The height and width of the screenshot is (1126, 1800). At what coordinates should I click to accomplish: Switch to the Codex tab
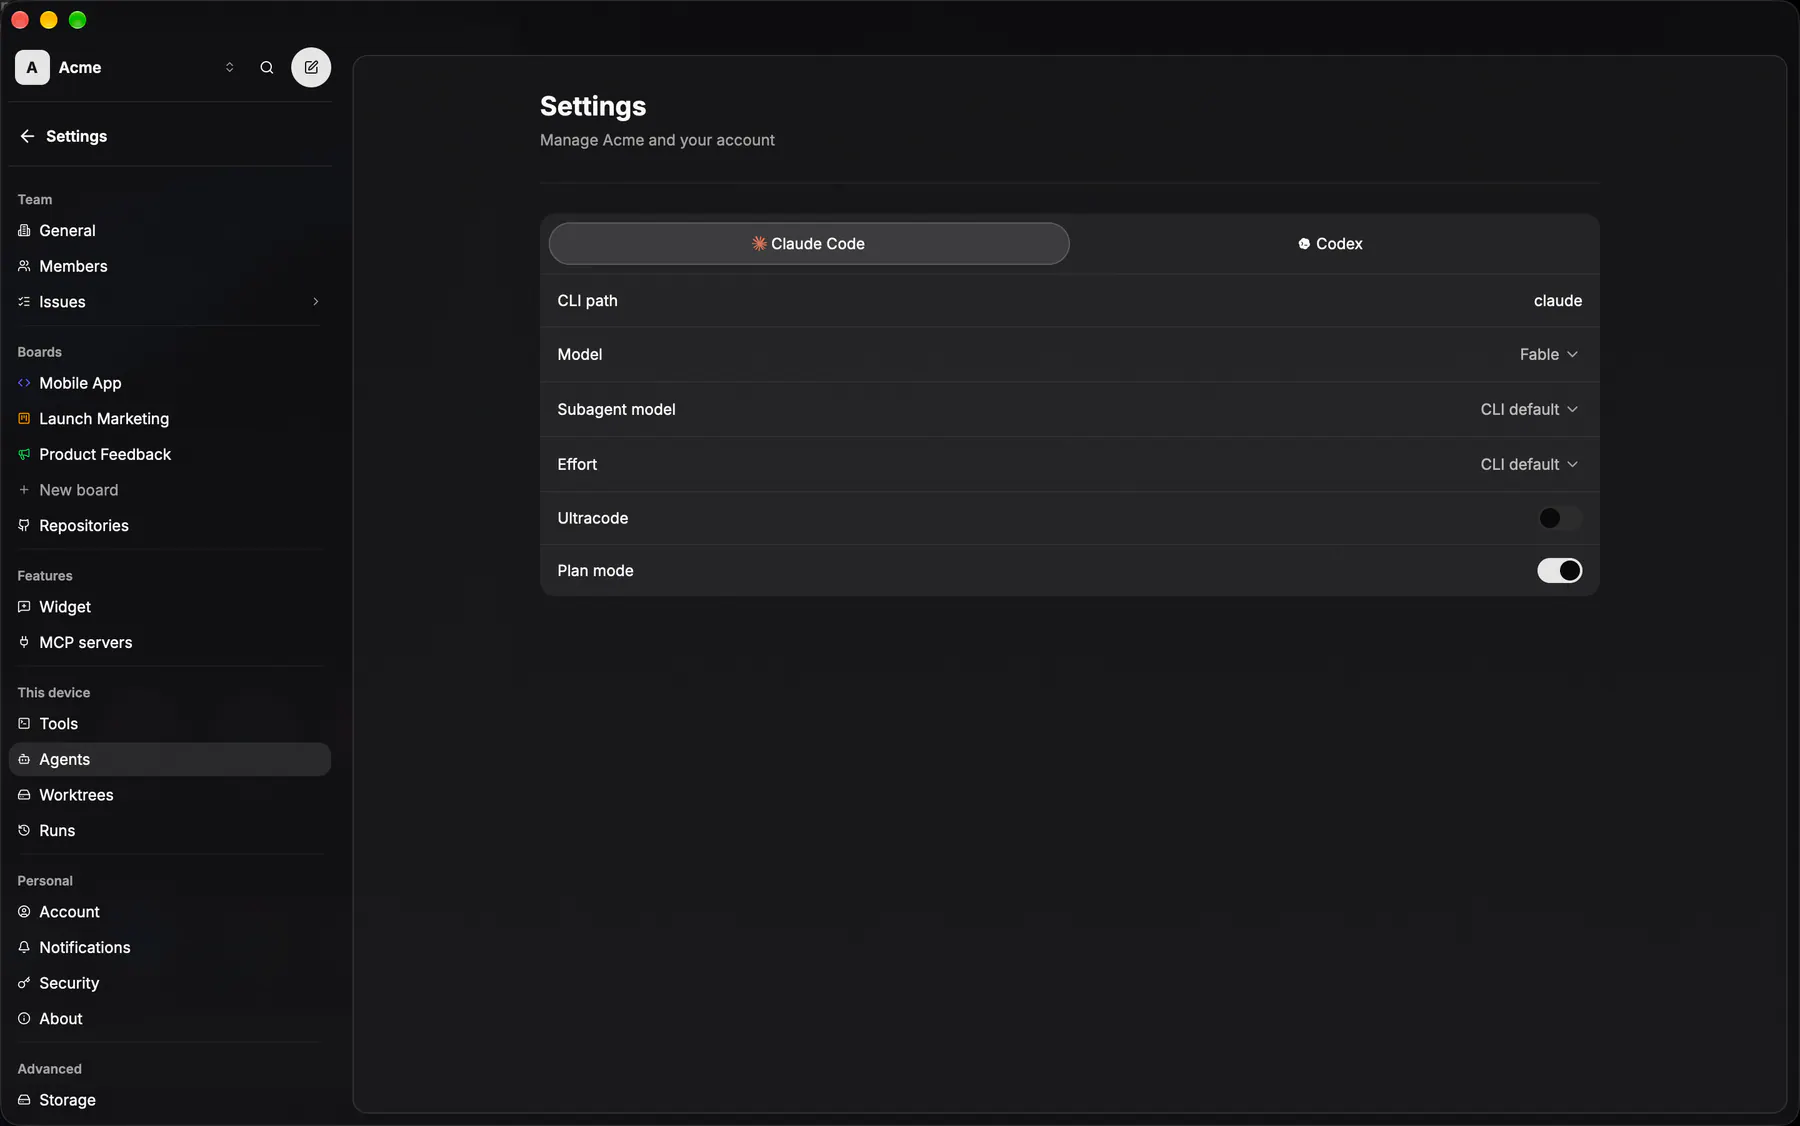click(x=1330, y=244)
